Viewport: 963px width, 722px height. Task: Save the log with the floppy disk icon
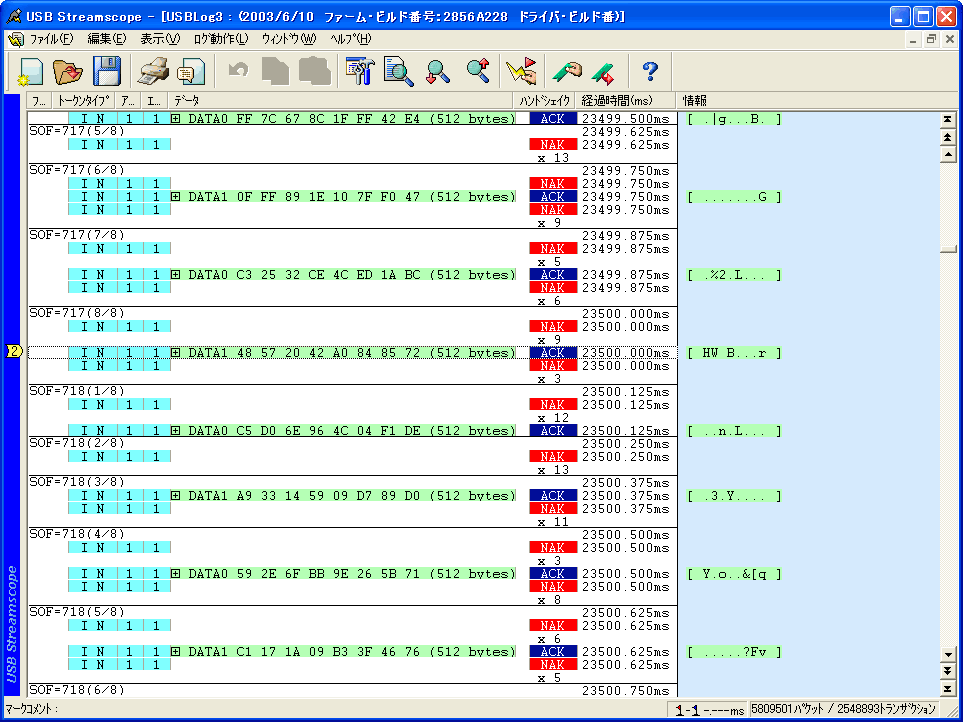(x=107, y=71)
